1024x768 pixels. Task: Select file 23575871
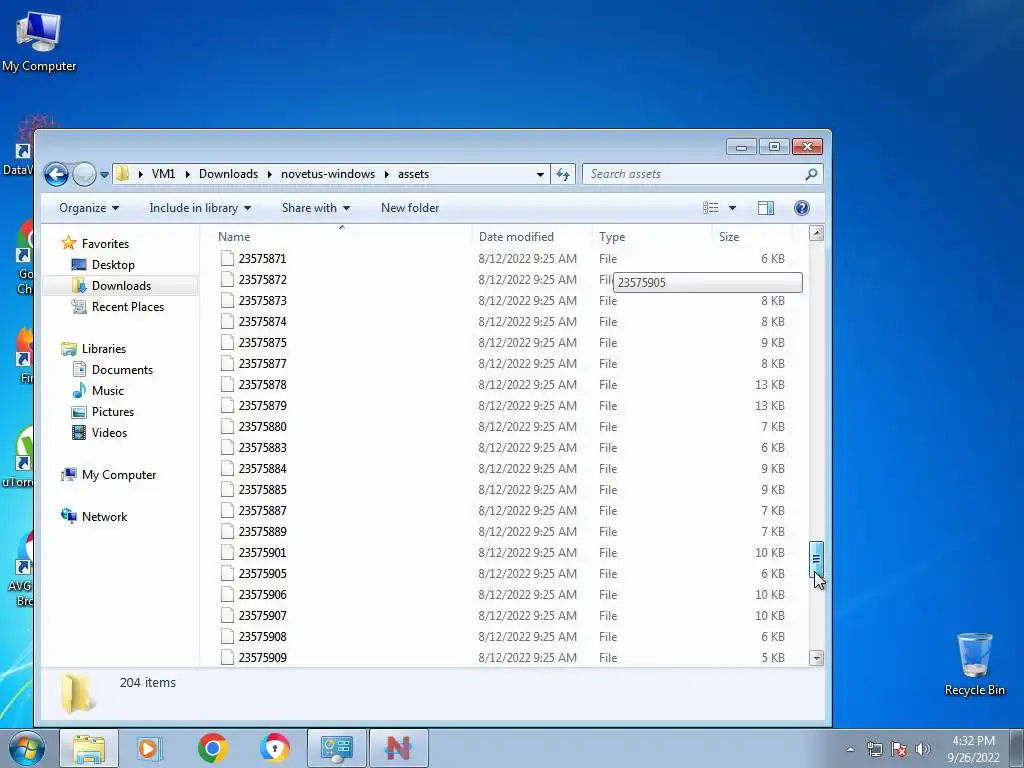[262, 259]
